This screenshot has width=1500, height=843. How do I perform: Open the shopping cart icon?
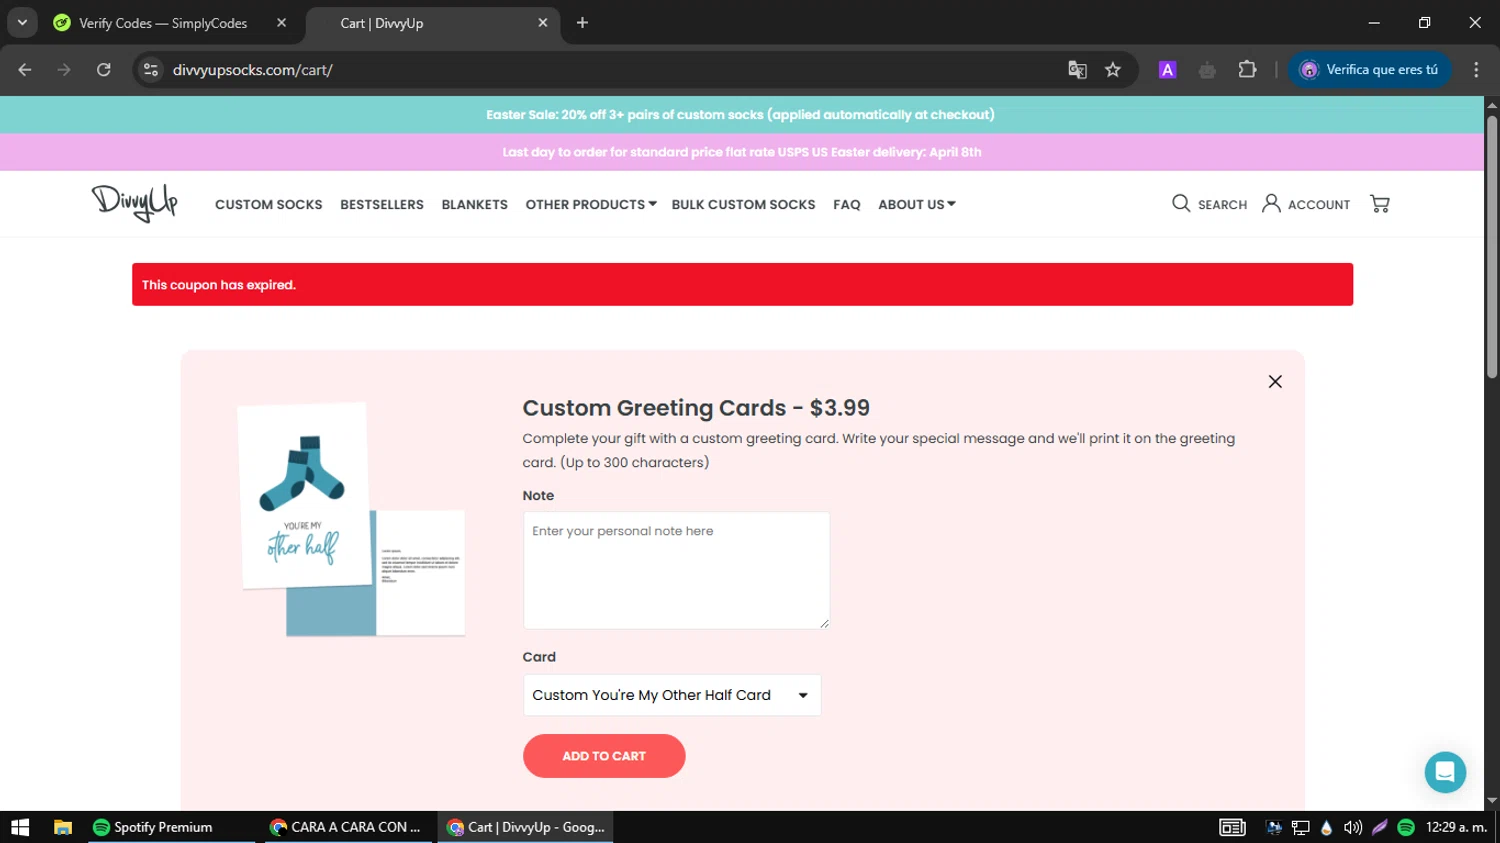pyautogui.click(x=1380, y=204)
